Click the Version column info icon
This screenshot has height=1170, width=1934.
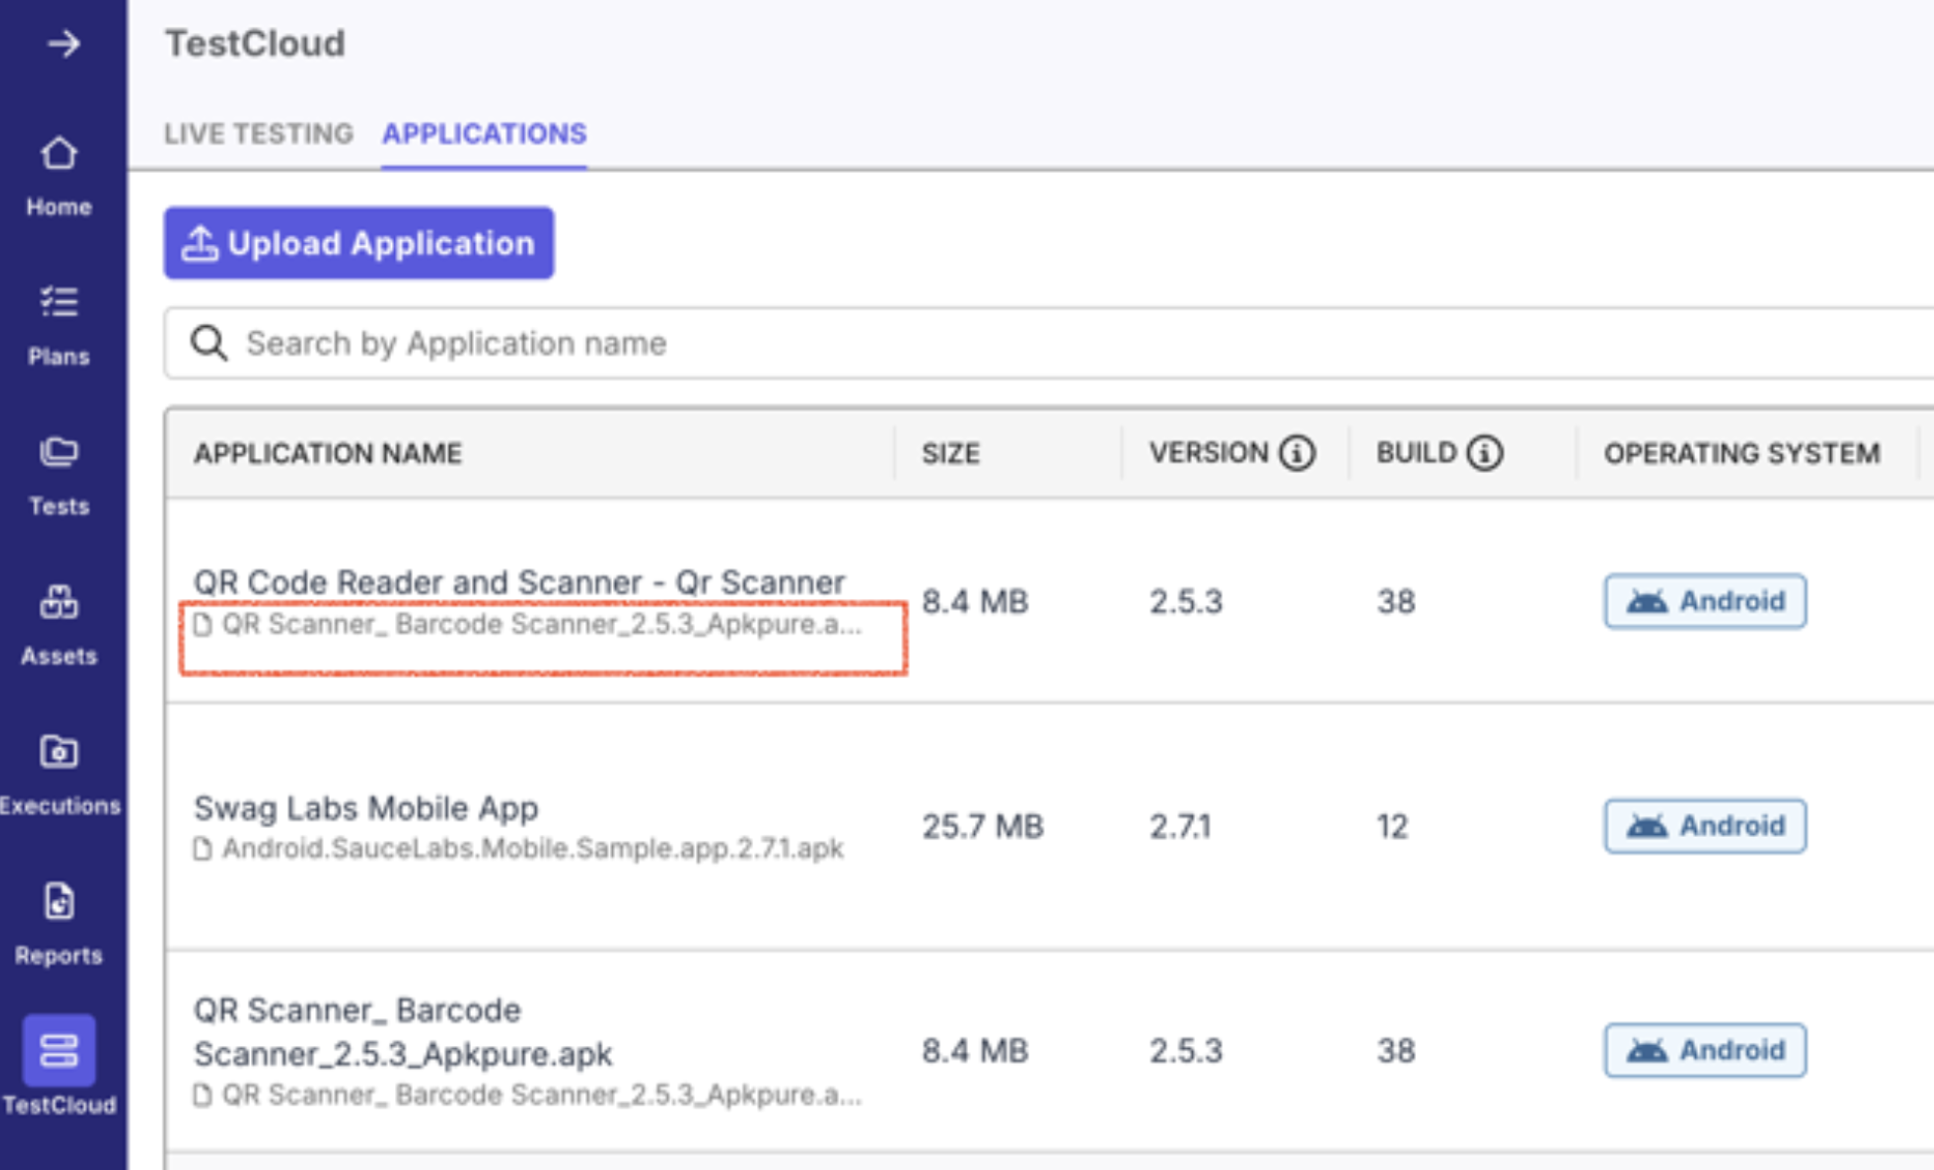(1297, 453)
